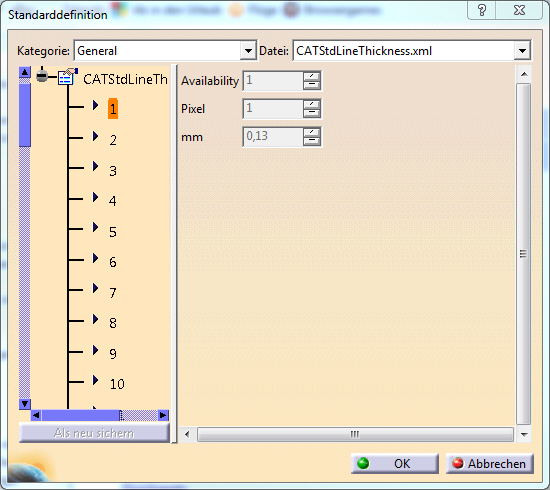Click the tree scroll up arrow
Screen dimensions: 550x490
point(25,72)
